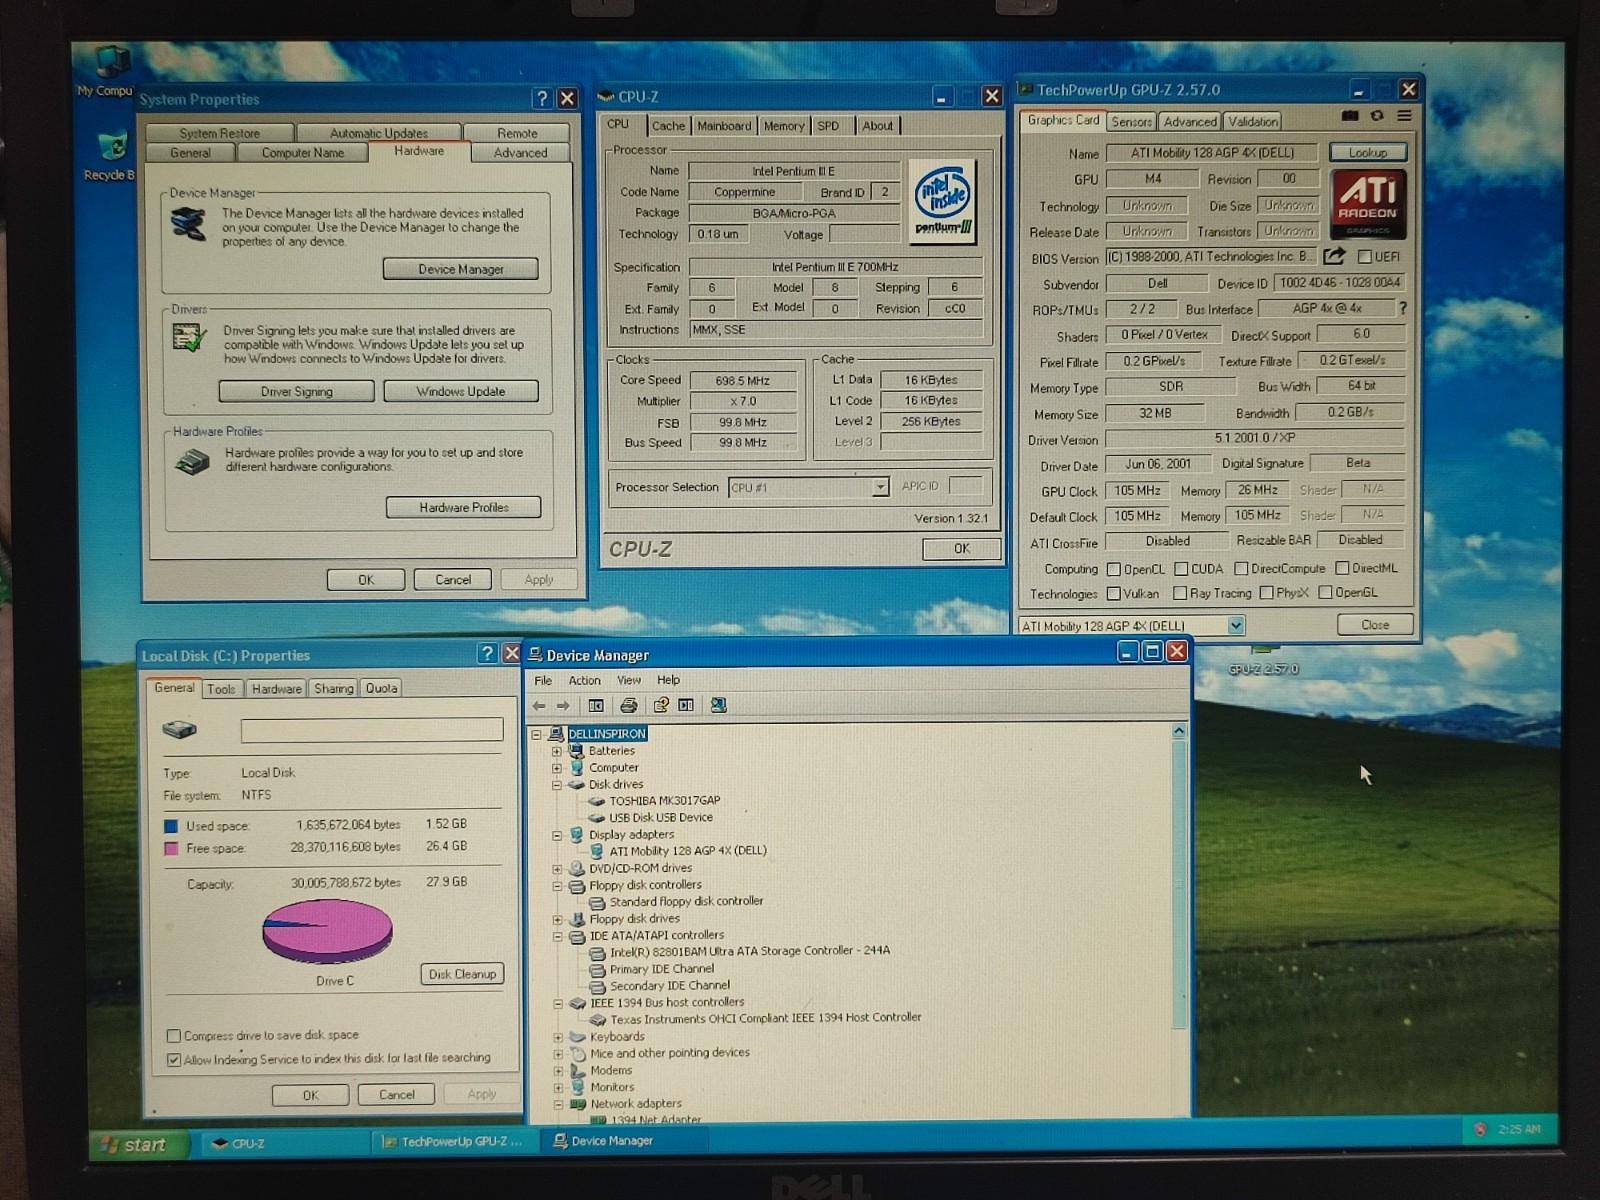Toggle console tree toolbar icon in Device Manager
Viewport: 1600px width, 1200px height.
596,706
